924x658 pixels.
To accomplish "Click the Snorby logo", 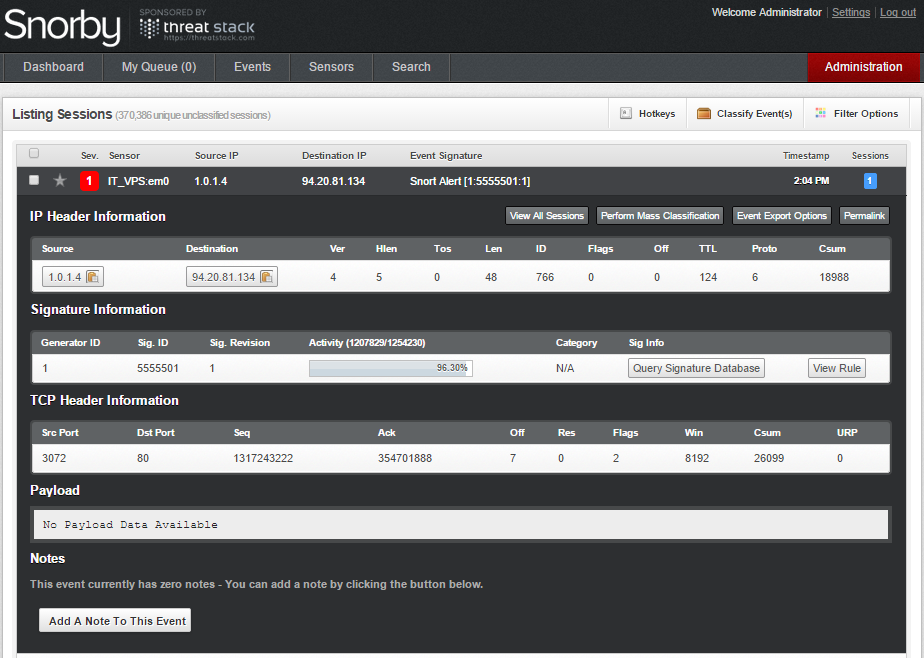I will [x=62, y=27].
